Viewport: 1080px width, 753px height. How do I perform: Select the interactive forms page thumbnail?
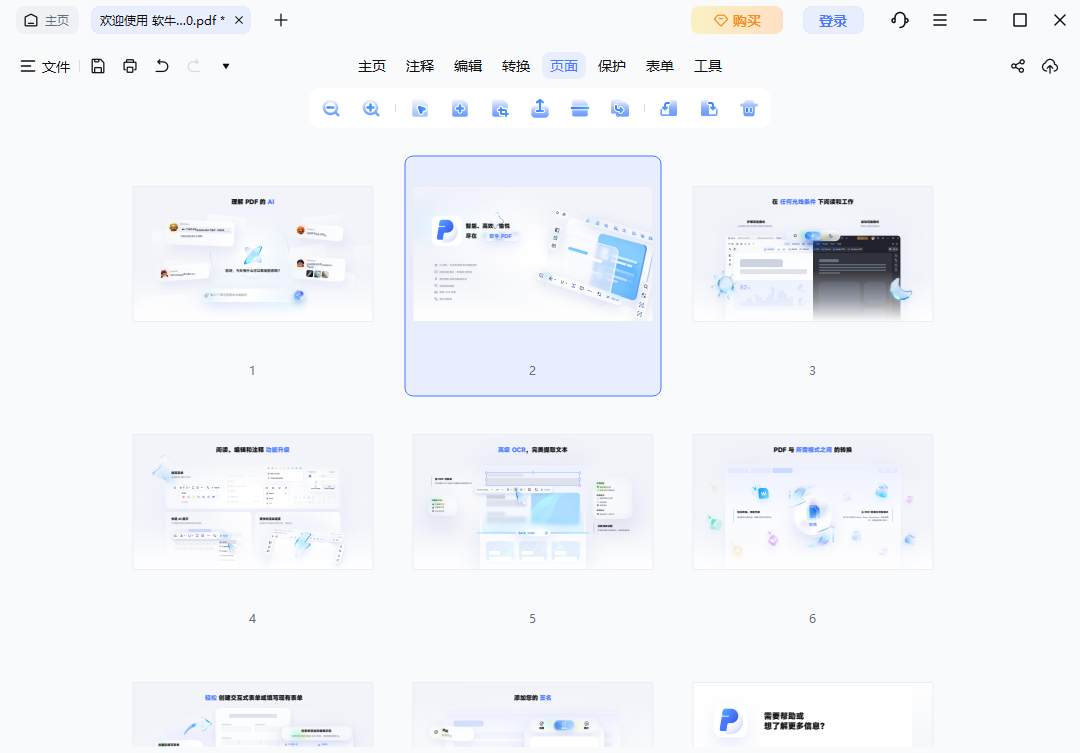pos(253,714)
